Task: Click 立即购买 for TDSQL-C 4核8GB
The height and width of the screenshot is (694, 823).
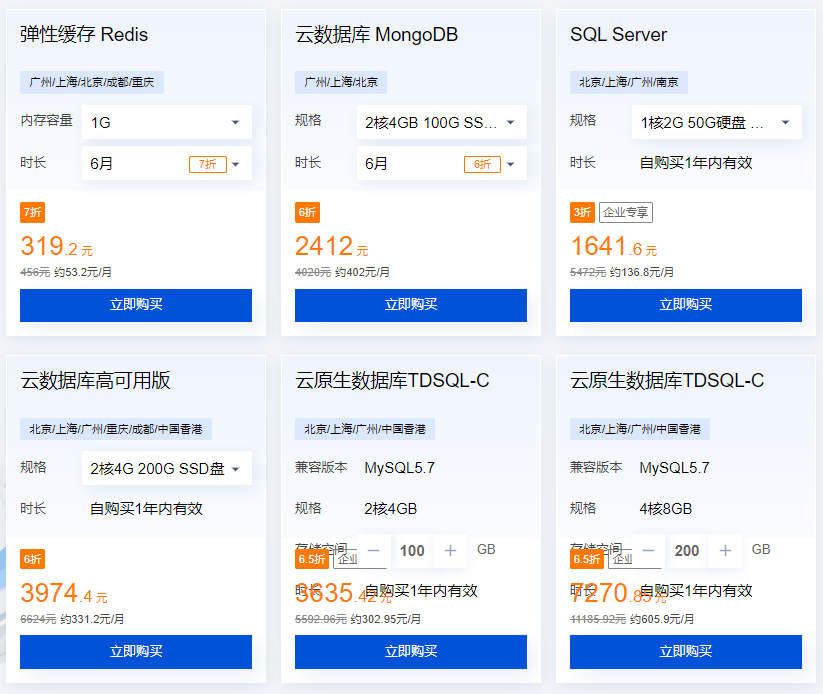Action: (x=685, y=651)
